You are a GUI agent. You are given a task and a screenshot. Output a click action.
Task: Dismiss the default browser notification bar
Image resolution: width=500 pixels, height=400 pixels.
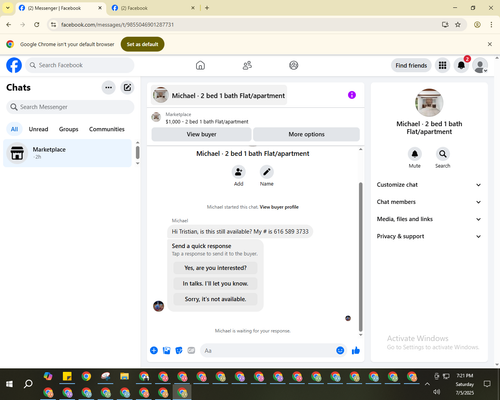point(490,44)
